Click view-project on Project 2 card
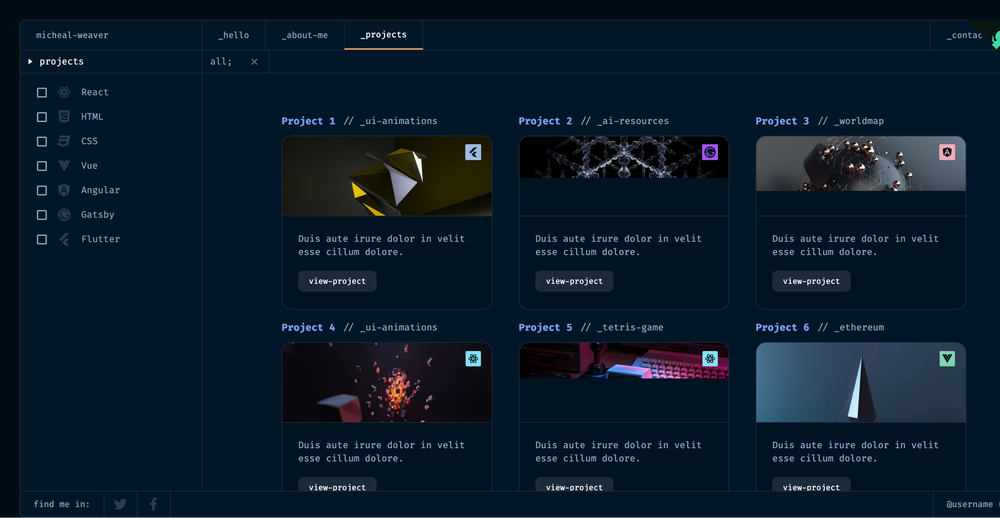The width and height of the screenshot is (1000, 518). pos(574,281)
